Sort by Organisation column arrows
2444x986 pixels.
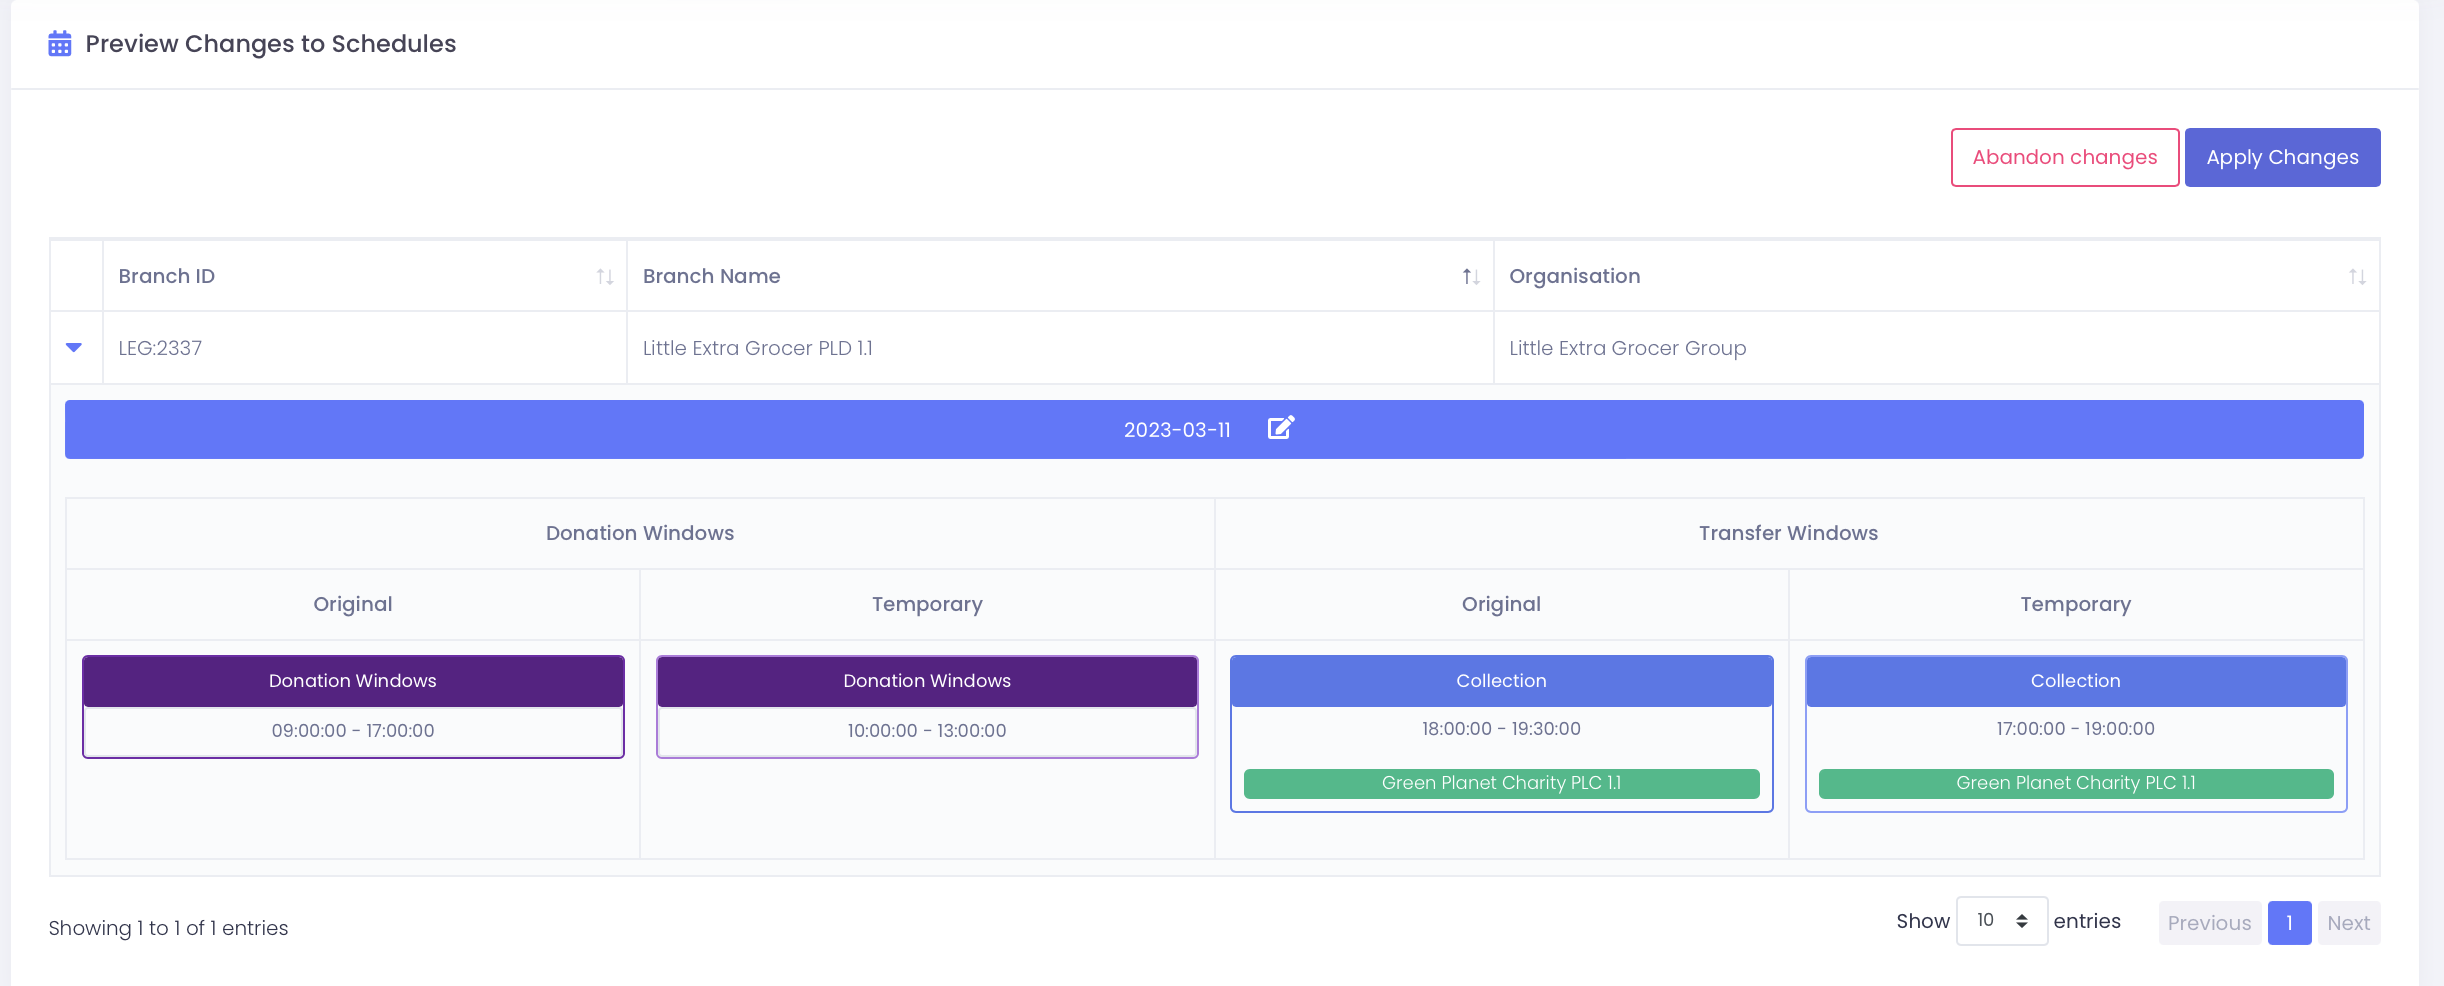tap(2357, 277)
